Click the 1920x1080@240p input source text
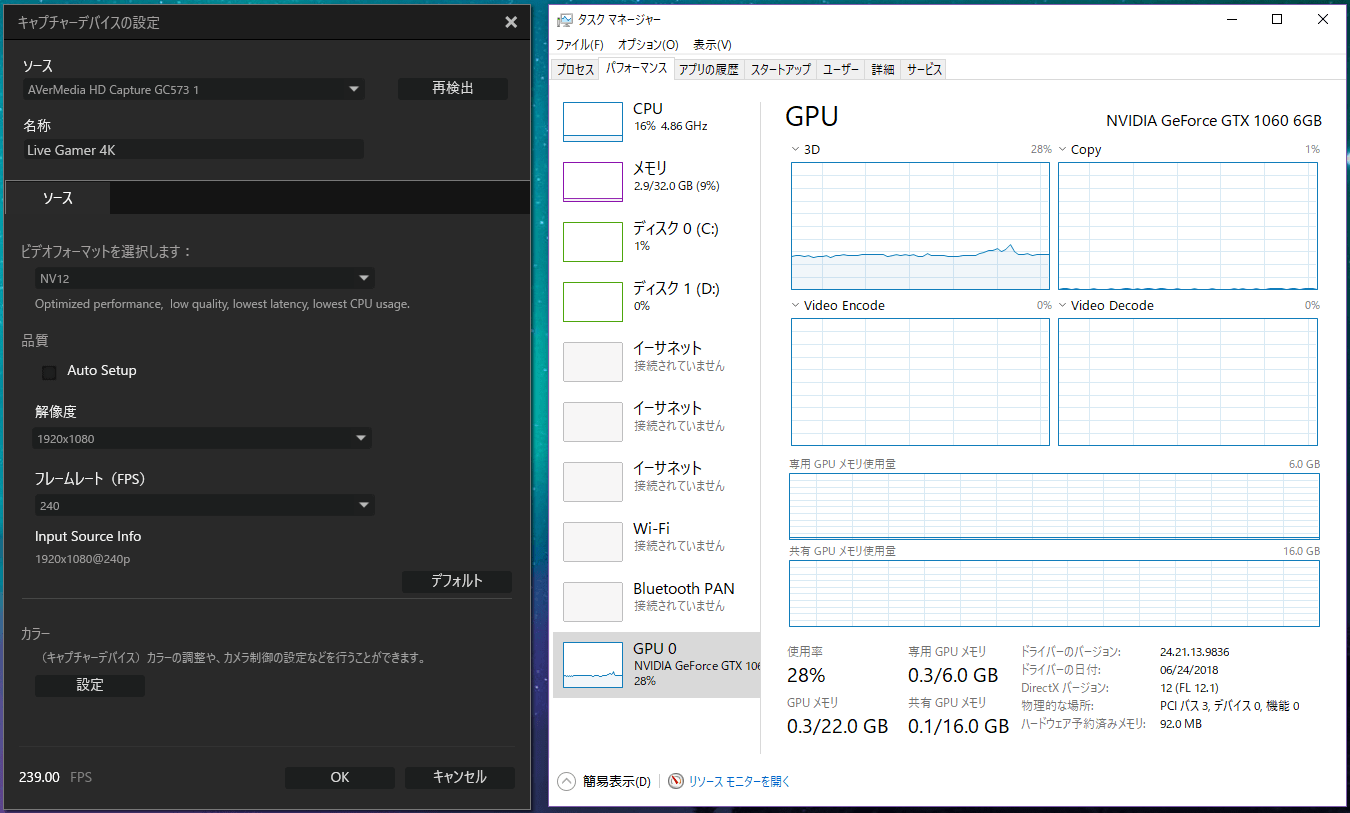This screenshot has height=813, width=1350. tap(83, 559)
